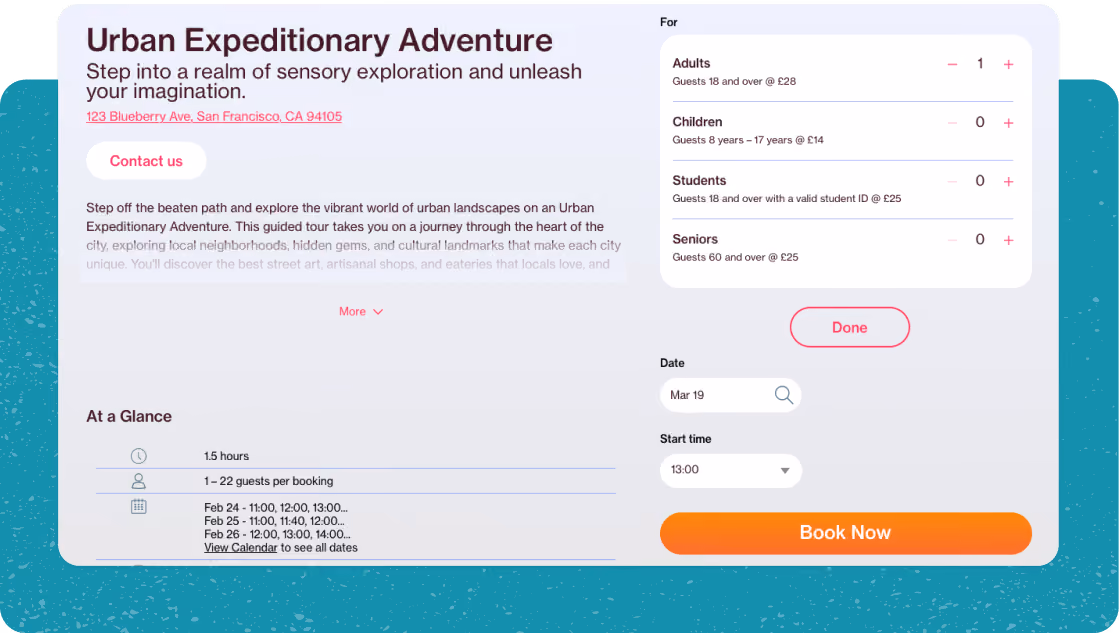Screen dimensions: 1119x633
Task: Increase the Adults guest count
Action: [1008, 64]
